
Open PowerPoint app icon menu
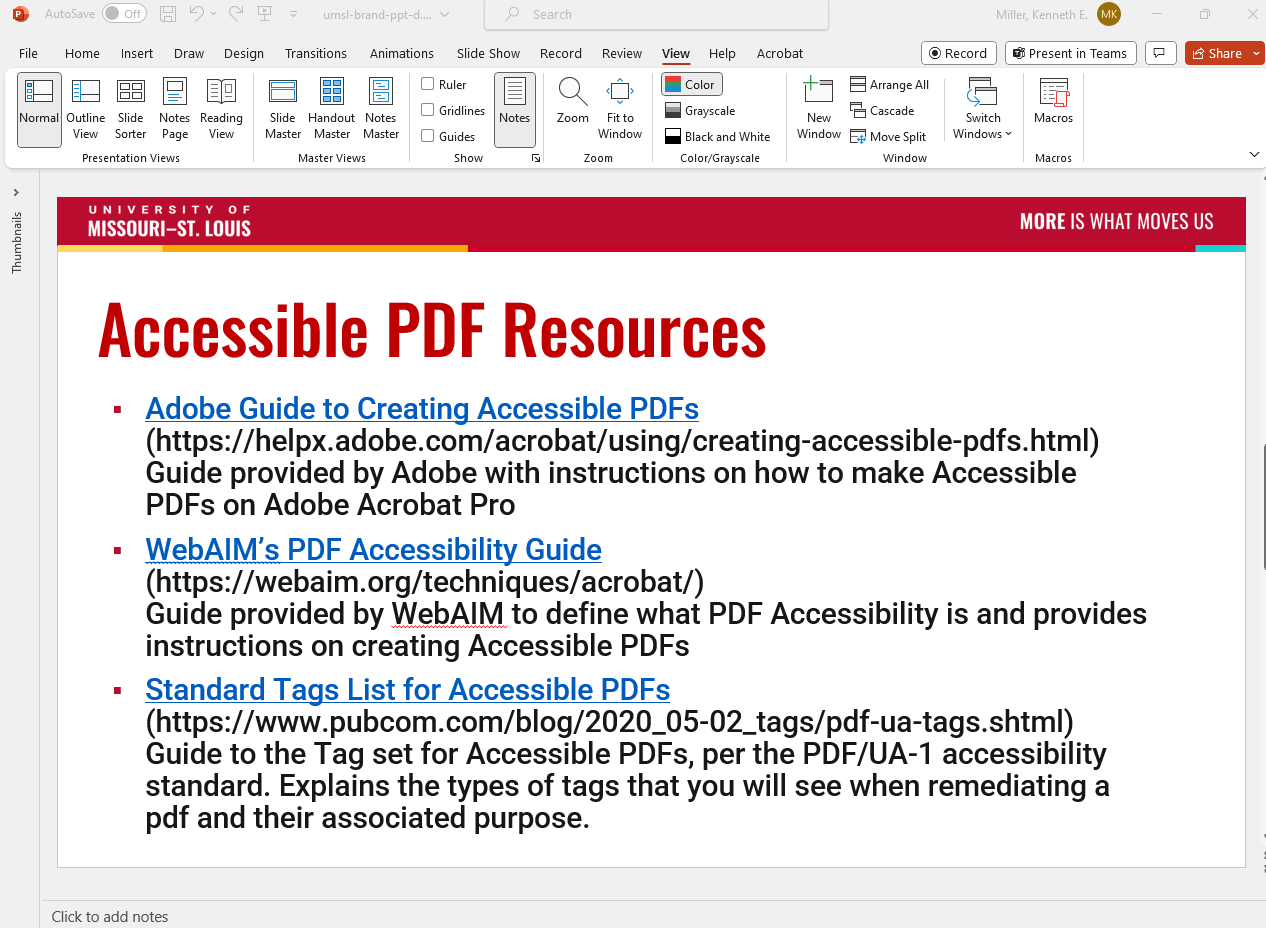click(x=19, y=14)
